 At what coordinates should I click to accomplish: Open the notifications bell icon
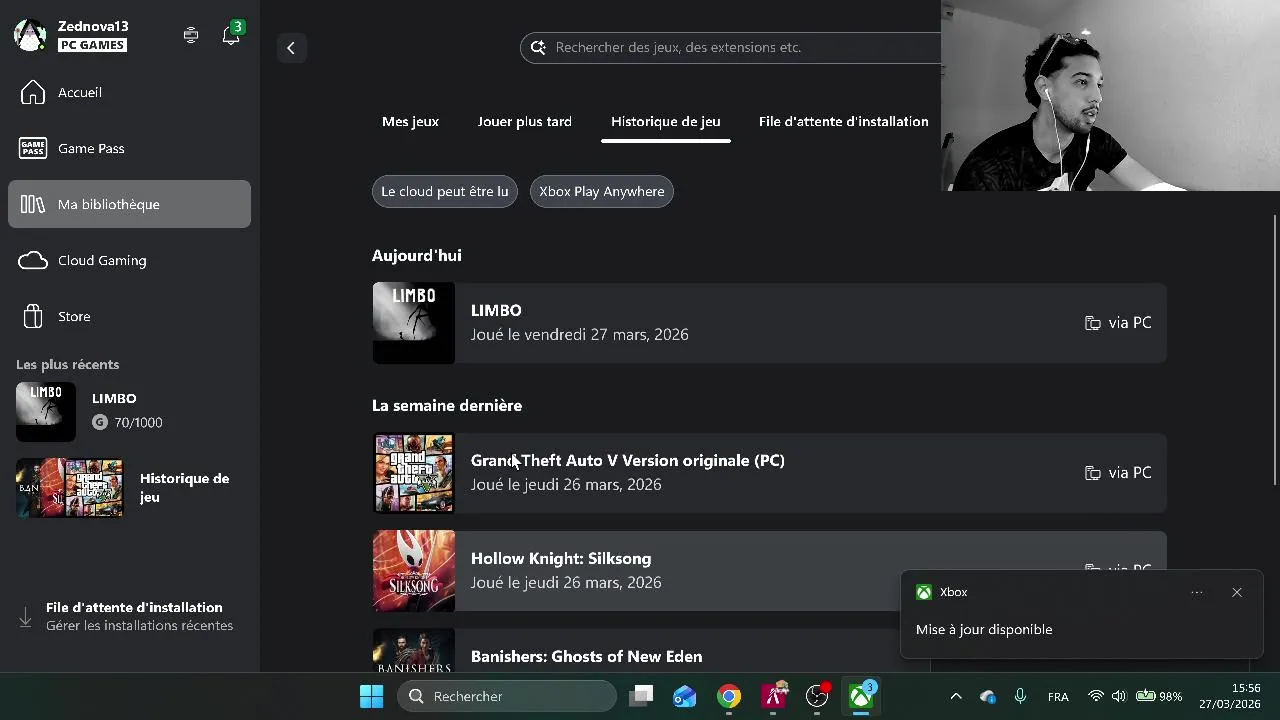tap(231, 35)
